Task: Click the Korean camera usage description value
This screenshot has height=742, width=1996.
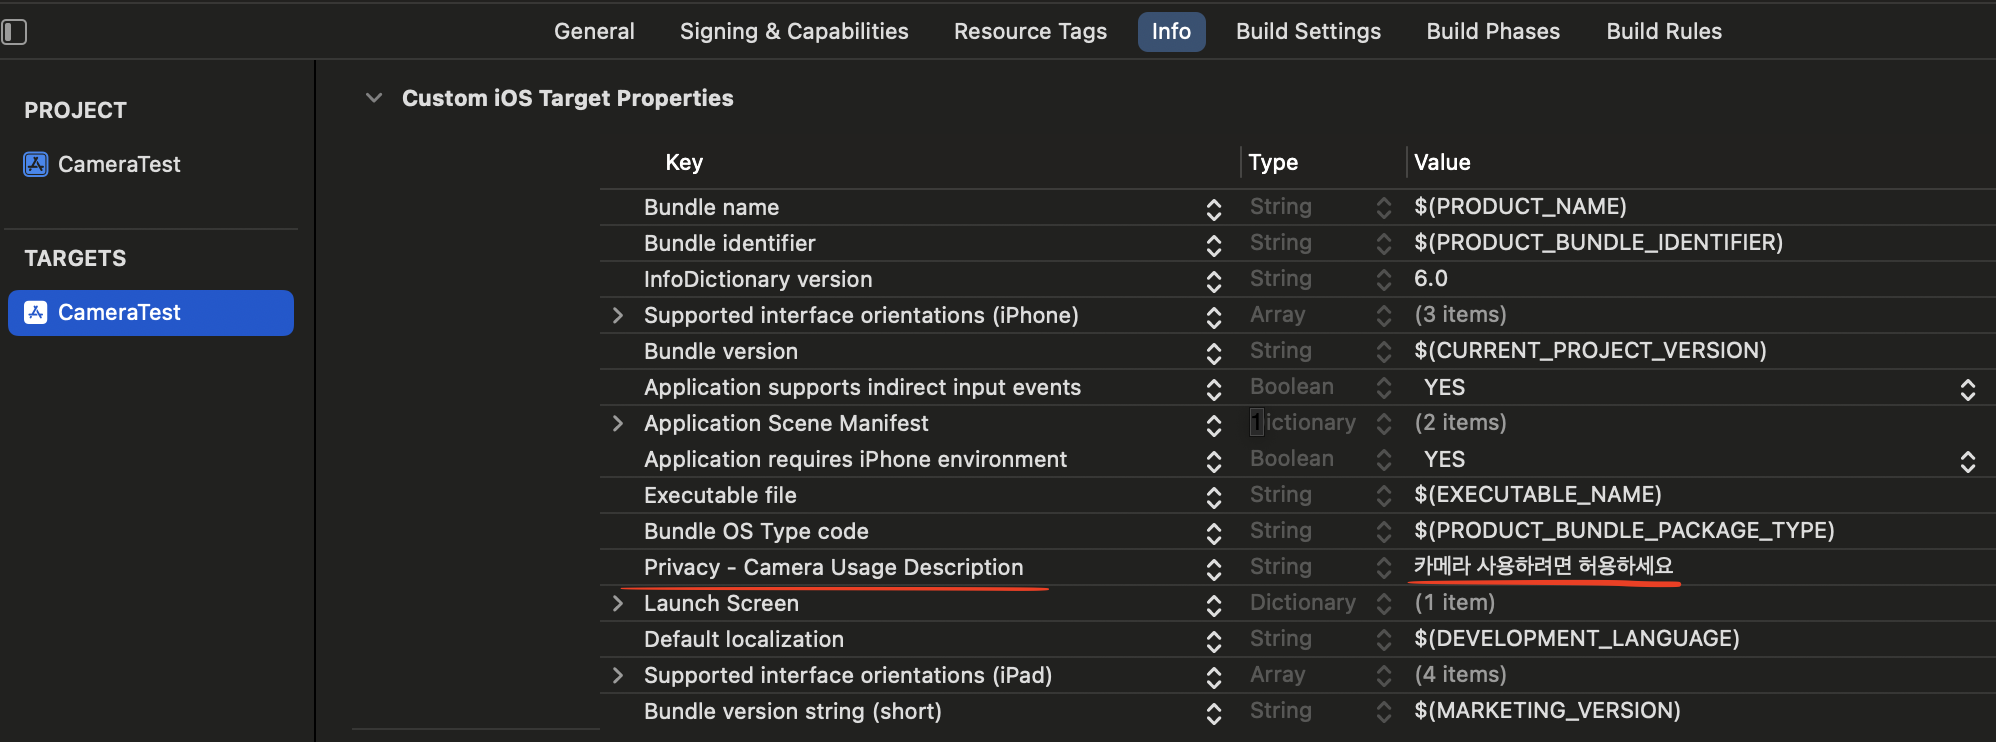Action: pos(1543,566)
